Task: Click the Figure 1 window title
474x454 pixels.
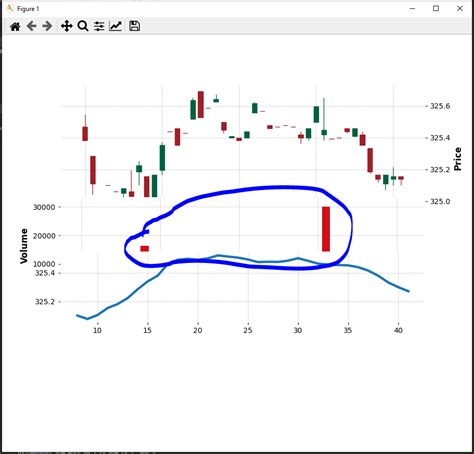Action: 28,9
